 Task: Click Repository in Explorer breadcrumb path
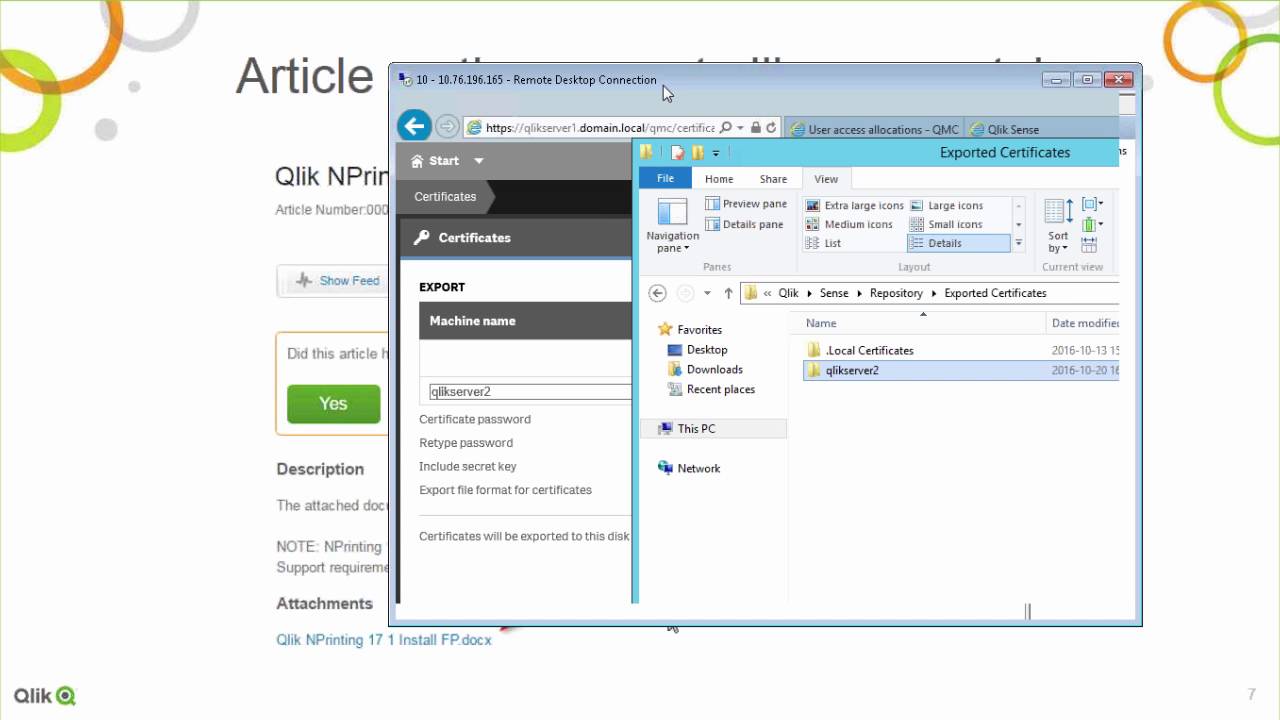896,293
